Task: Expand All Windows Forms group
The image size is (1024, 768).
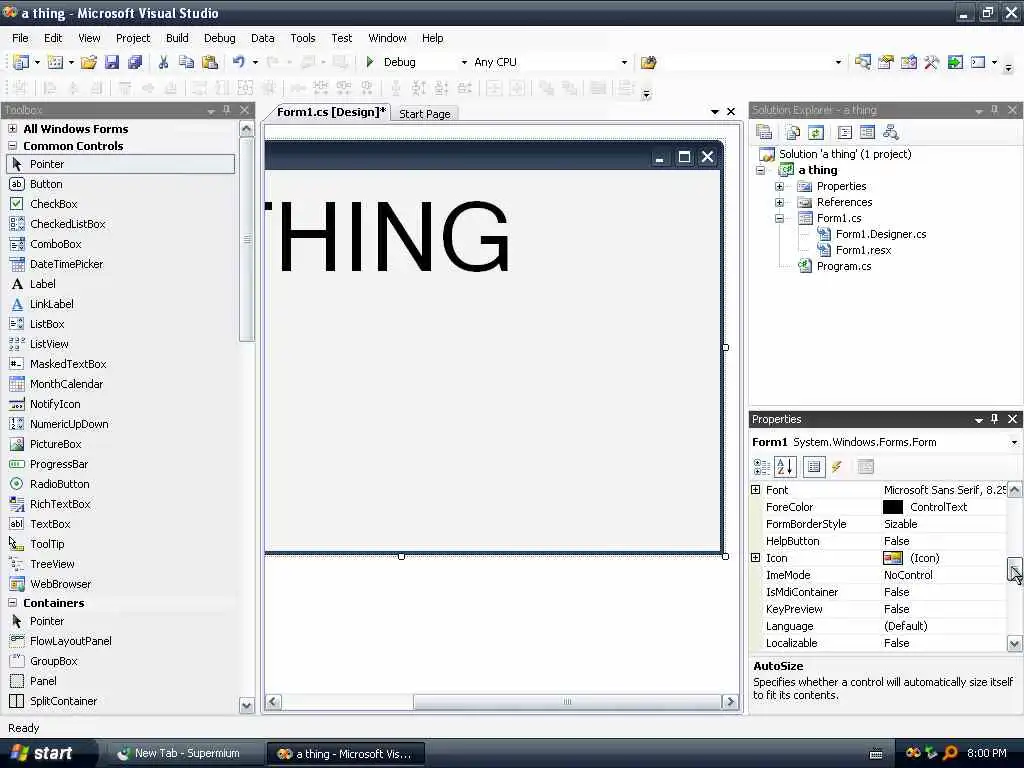Action: coord(12,129)
